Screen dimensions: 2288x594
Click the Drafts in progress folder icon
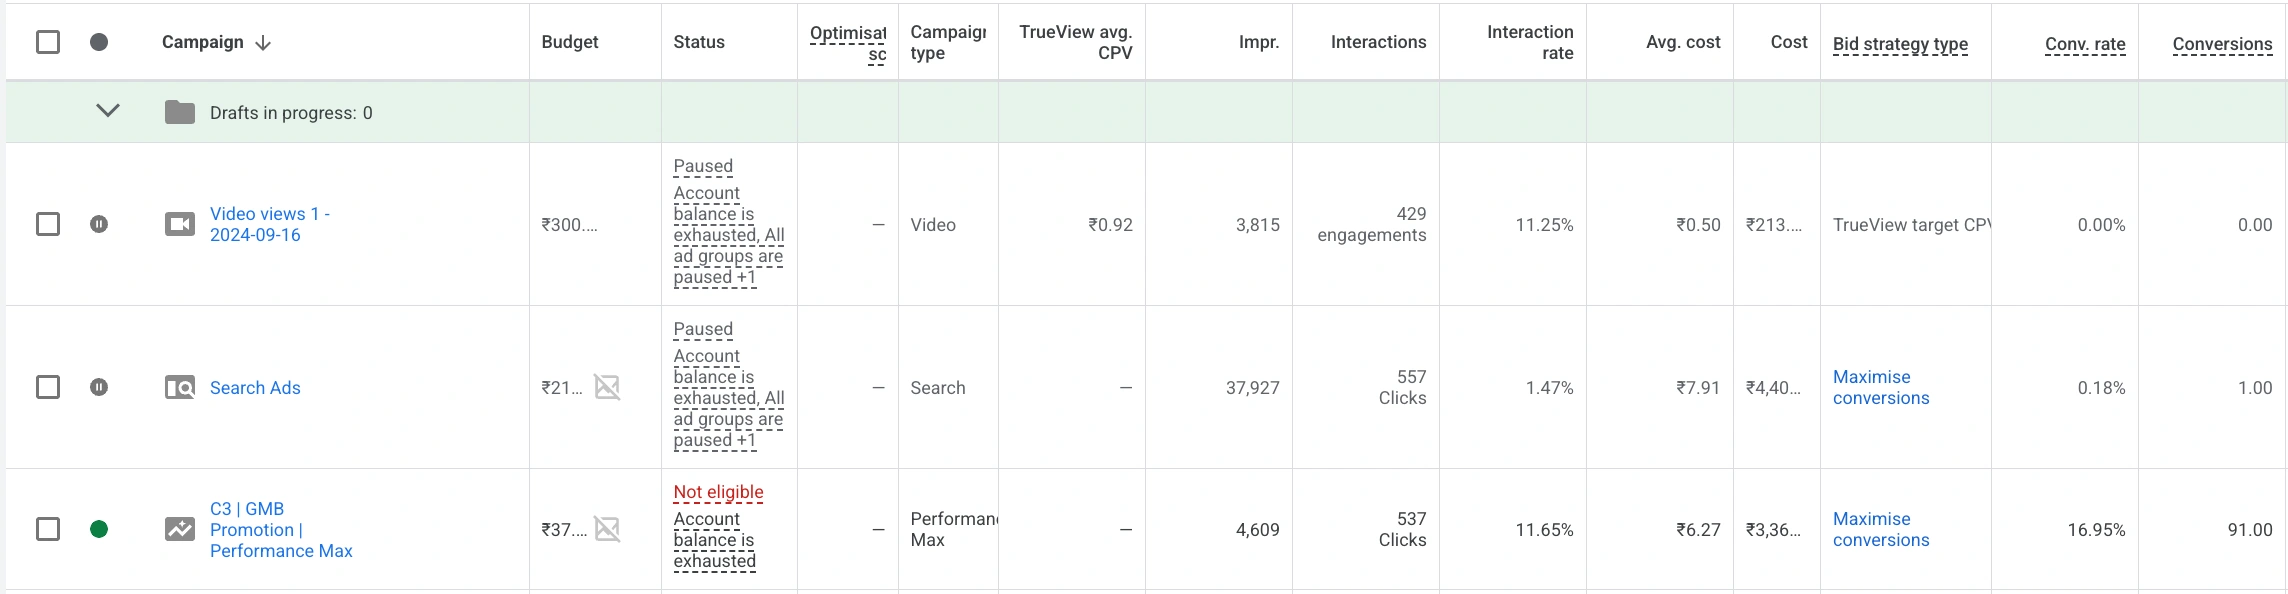pyautogui.click(x=180, y=112)
